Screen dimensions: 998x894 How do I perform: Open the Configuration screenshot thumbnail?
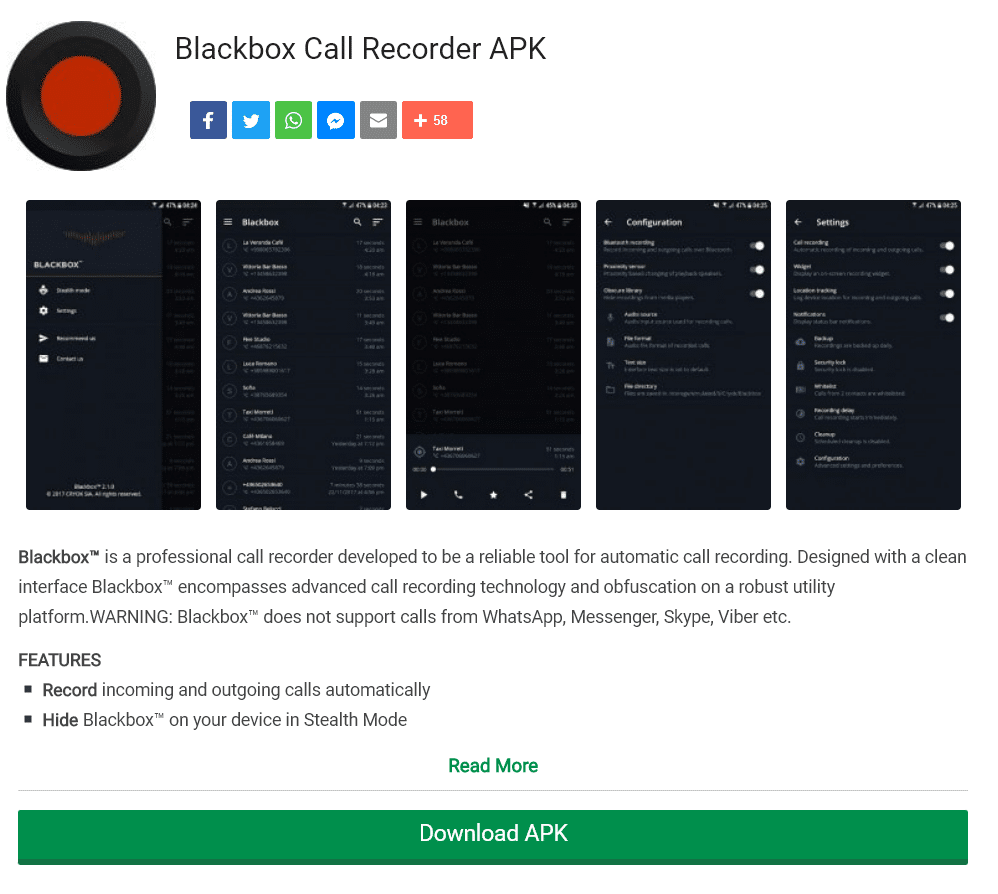click(x=684, y=355)
